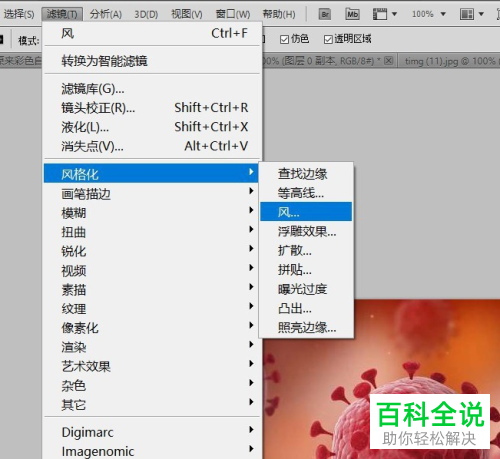Choose 转换为智能滤镜
The width and height of the screenshot is (500, 459).
(x=152, y=61)
